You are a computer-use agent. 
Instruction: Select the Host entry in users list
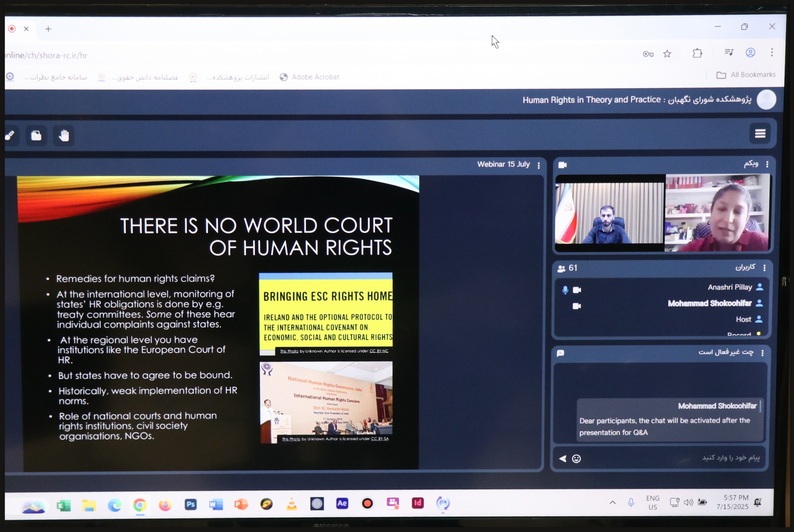click(x=743, y=319)
